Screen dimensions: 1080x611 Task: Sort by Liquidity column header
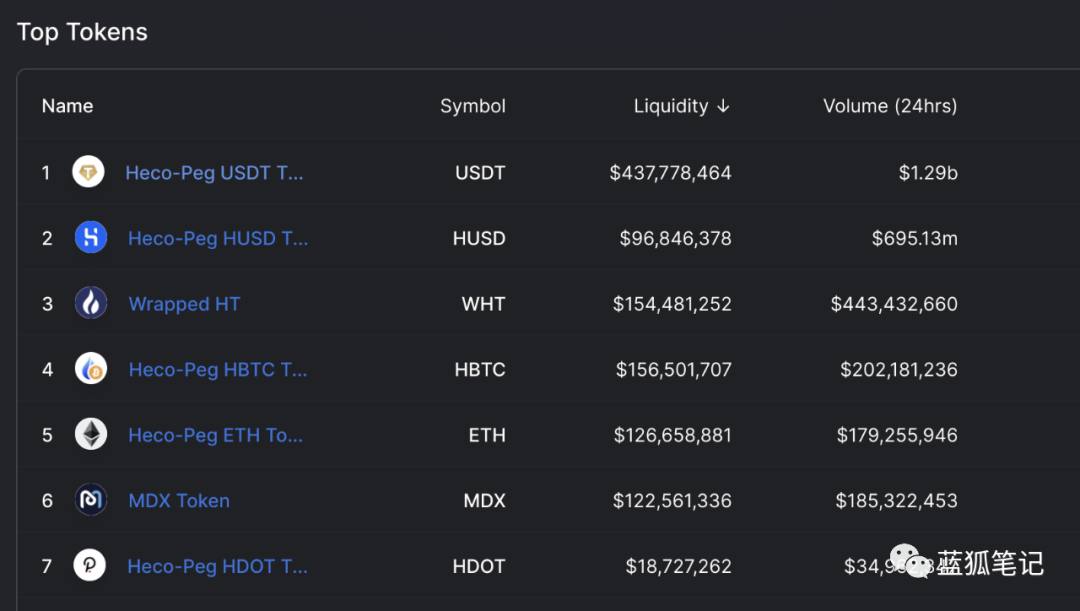coord(681,106)
